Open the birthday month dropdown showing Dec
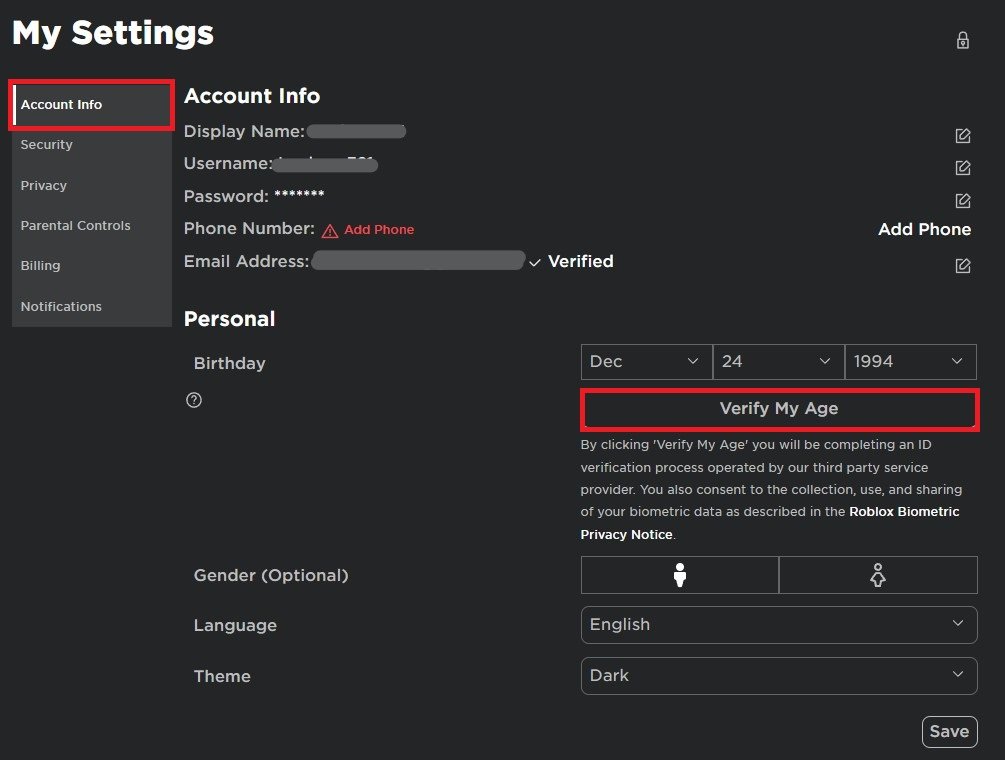 645,362
